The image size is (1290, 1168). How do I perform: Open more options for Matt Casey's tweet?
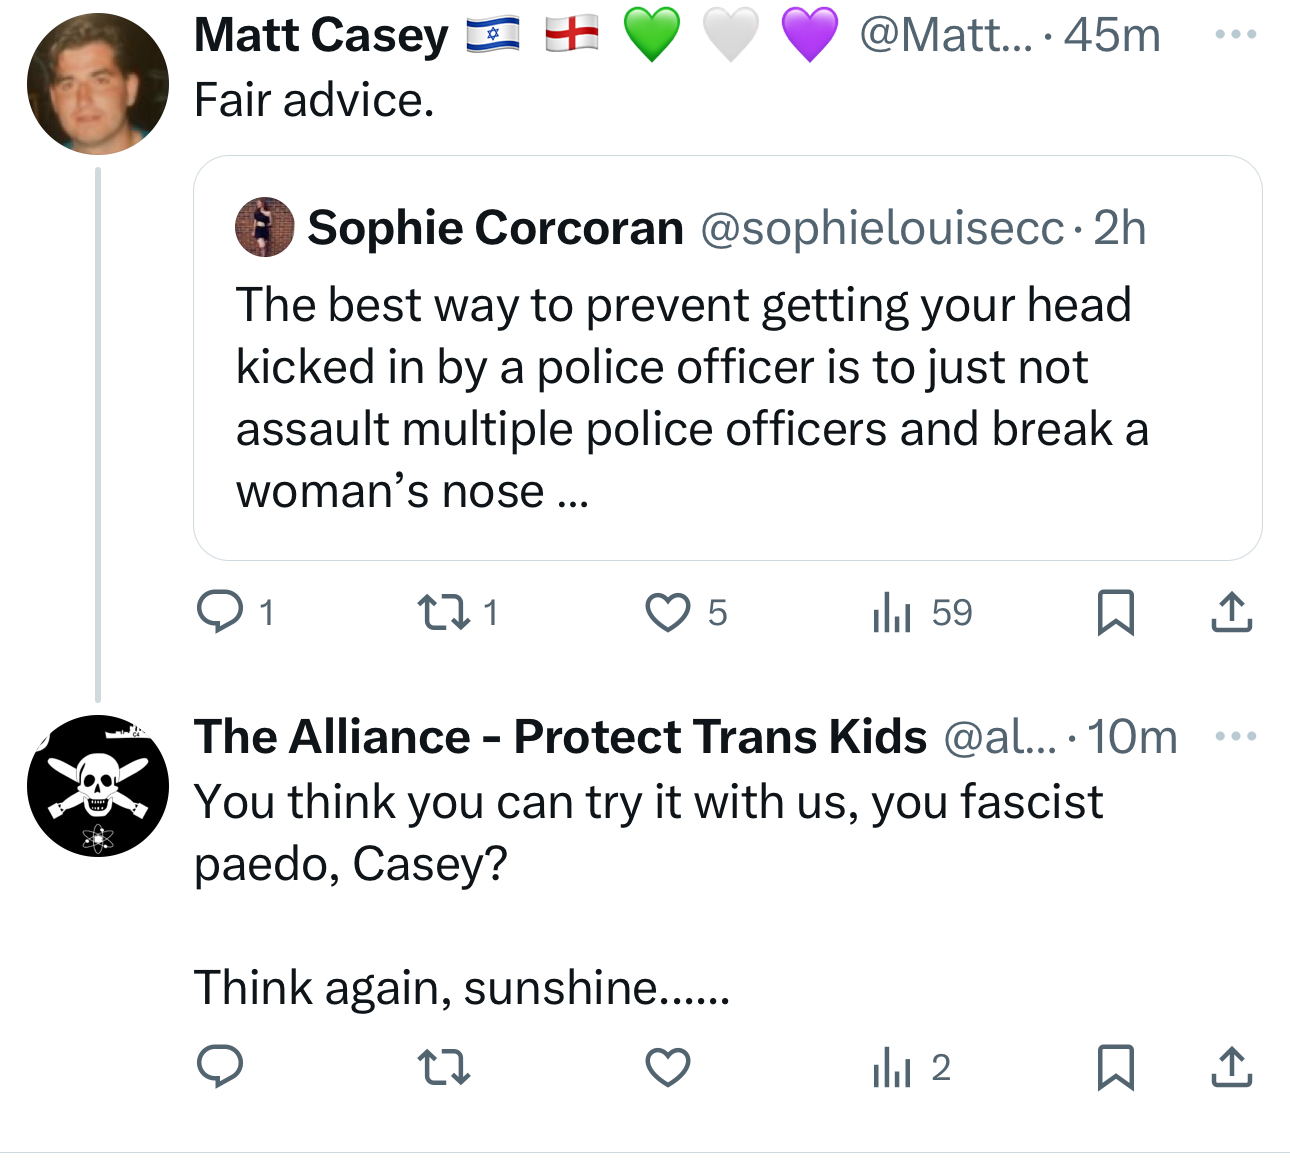click(x=1235, y=35)
